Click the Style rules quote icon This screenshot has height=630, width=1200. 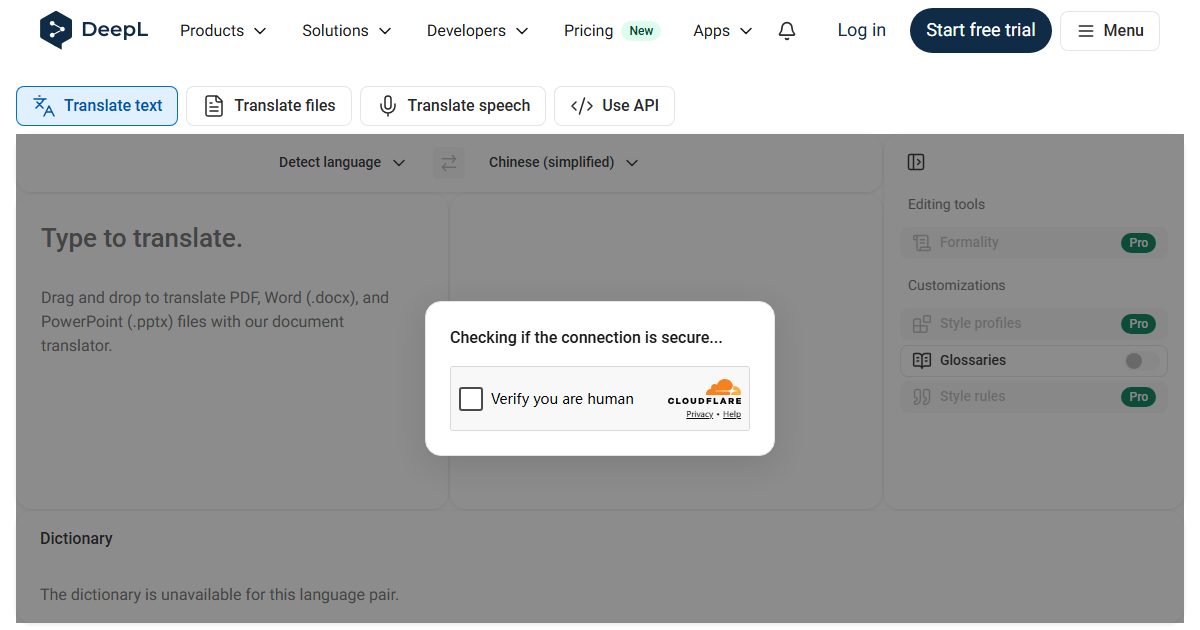pyautogui.click(x=922, y=396)
